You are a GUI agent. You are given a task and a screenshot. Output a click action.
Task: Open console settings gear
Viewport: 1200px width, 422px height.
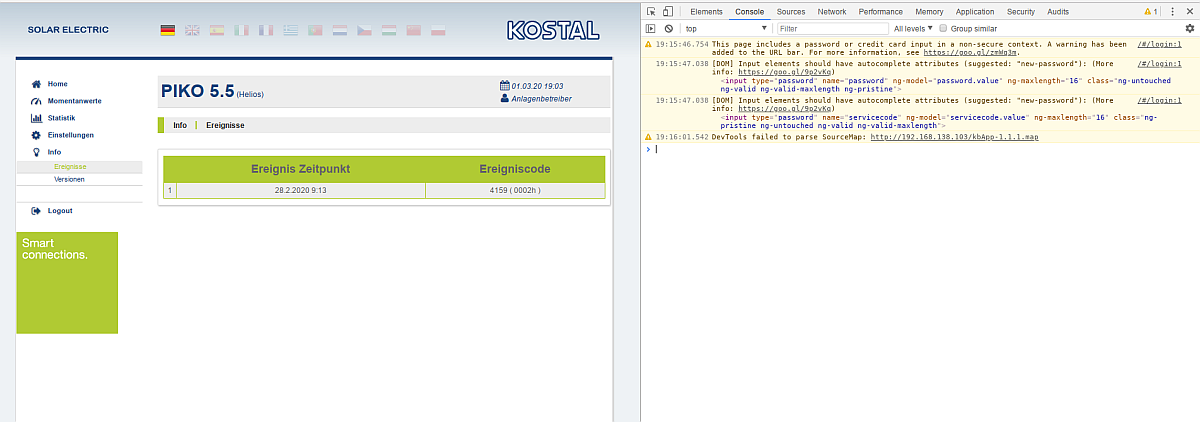click(1190, 29)
